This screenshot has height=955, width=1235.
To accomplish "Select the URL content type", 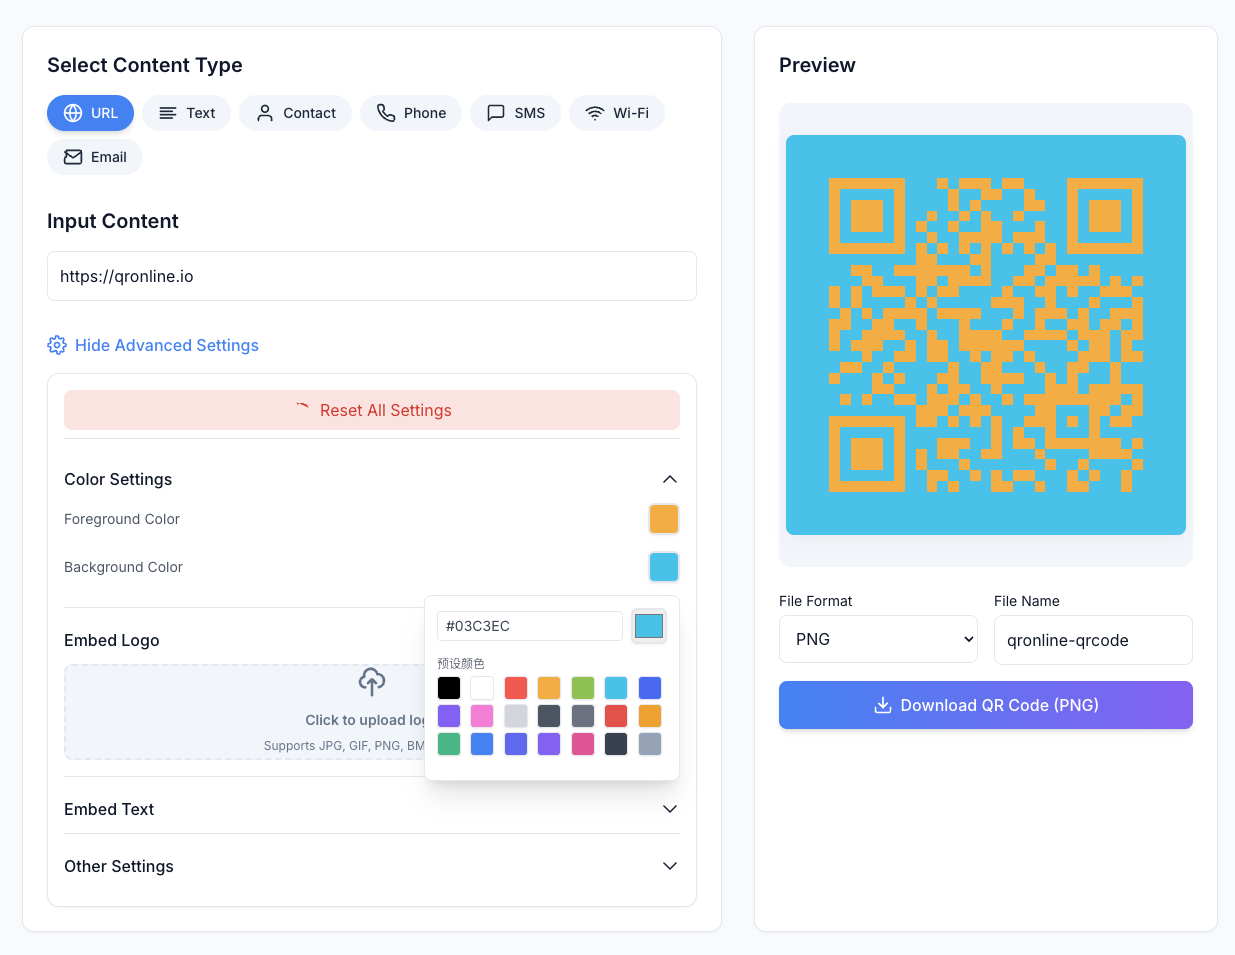I will (x=91, y=113).
